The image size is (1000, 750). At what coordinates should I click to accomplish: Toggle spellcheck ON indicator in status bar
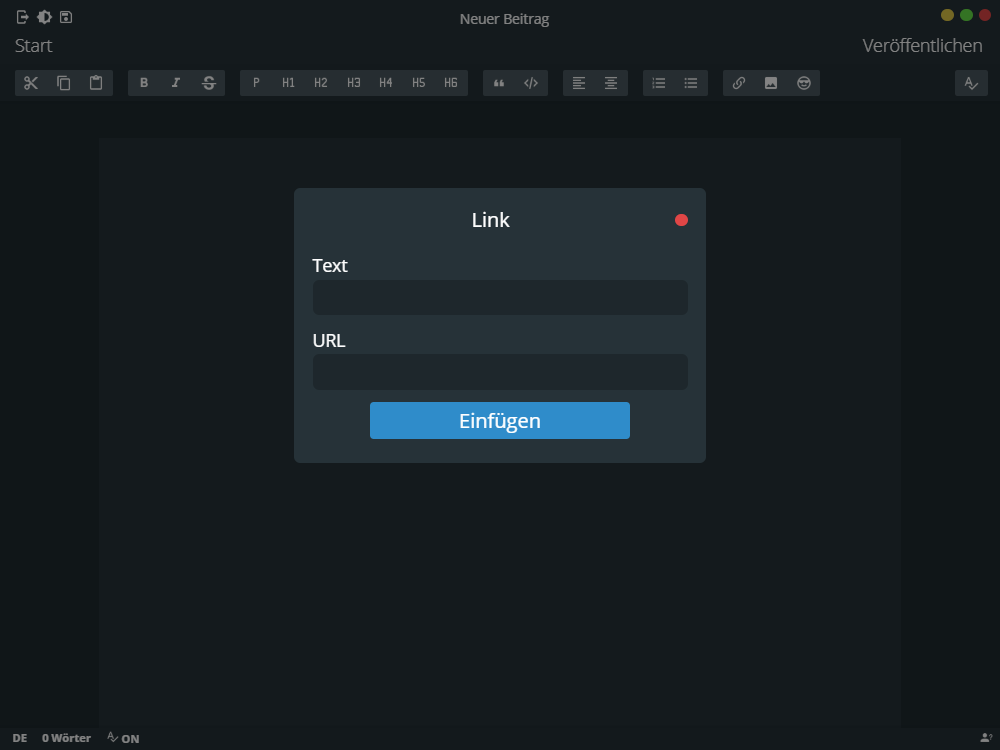(123, 738)
